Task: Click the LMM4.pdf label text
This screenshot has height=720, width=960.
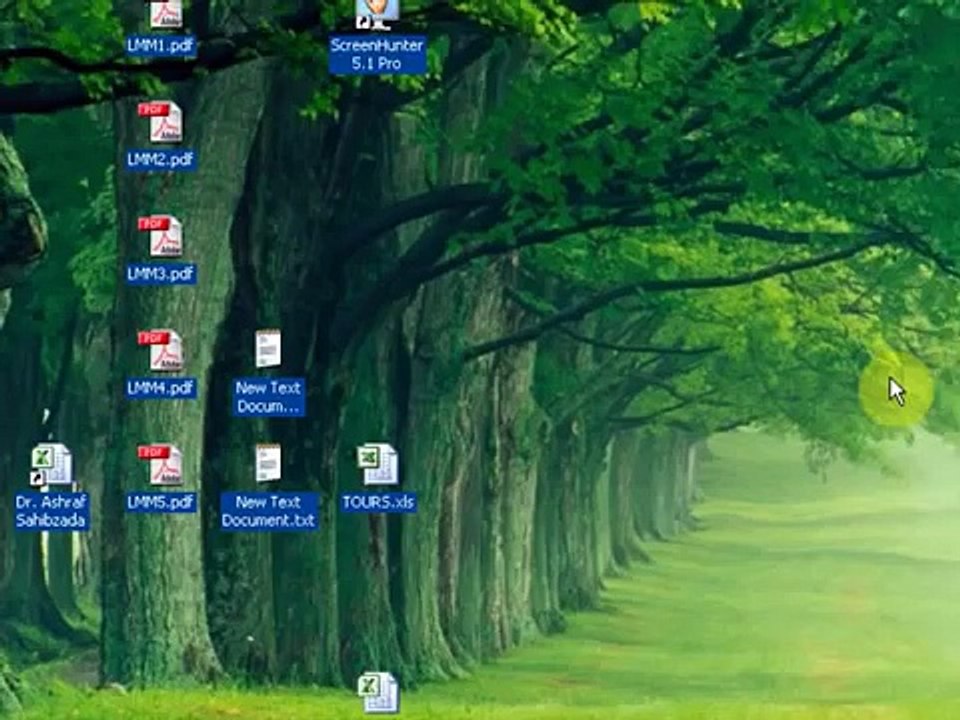Action: [x=161, y=388]
